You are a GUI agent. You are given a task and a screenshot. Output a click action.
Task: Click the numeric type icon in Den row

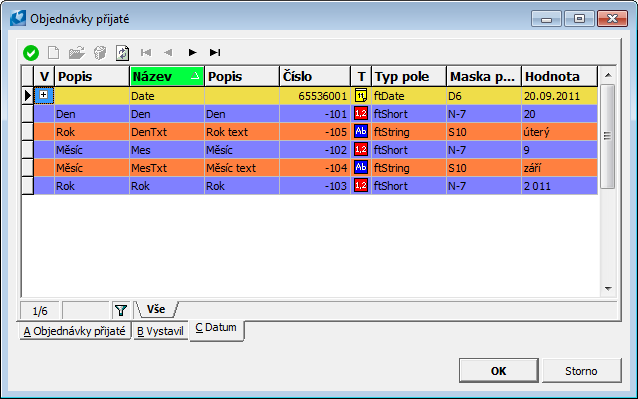coord(361,113)
